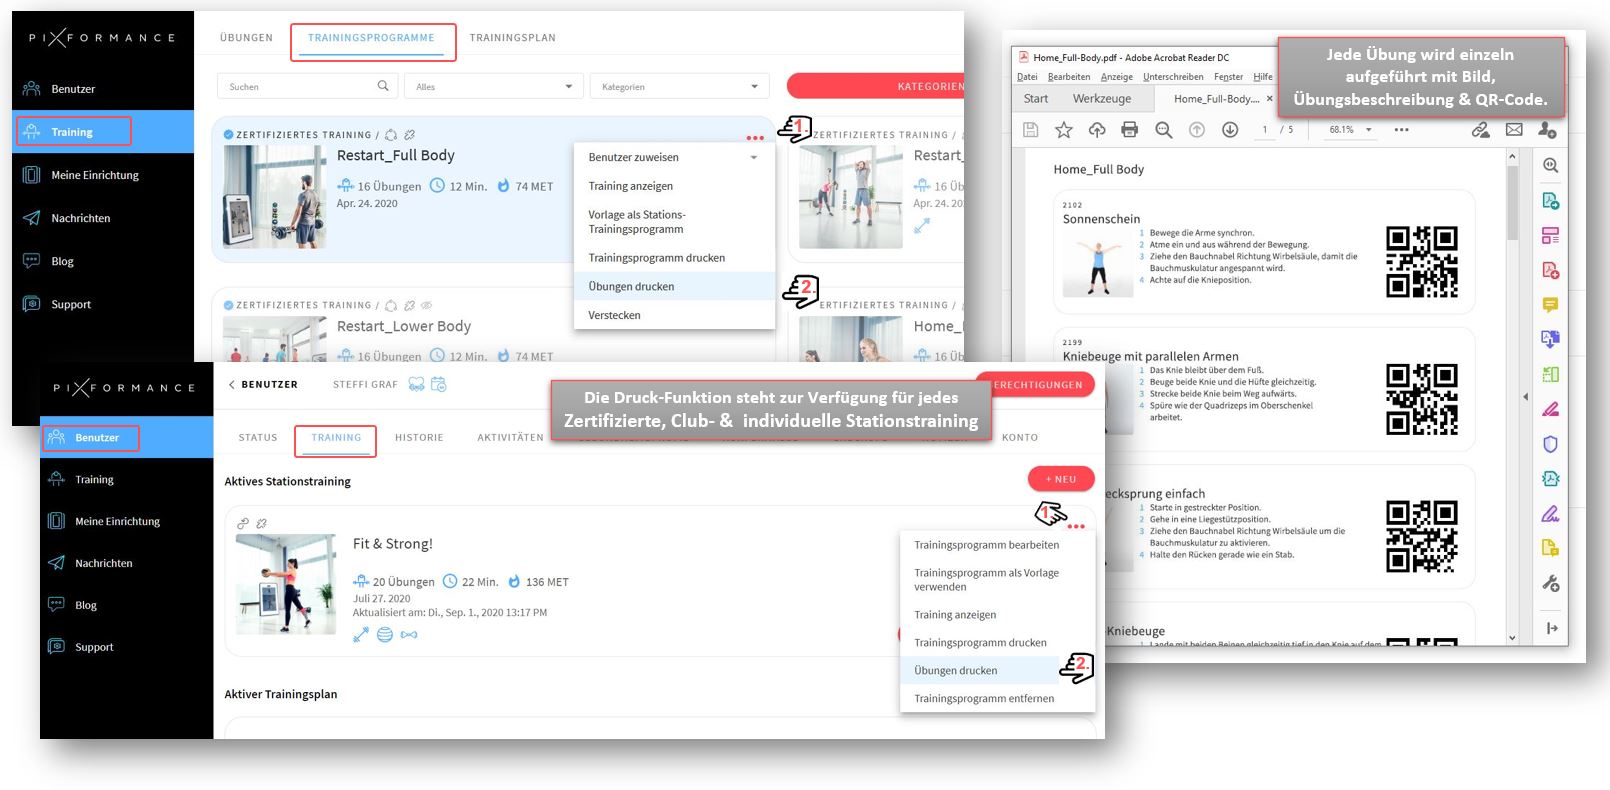Open the Restart_Full Body thumbnail image
The height and width of the screenshot is (790, 1610).
(274, 197)
